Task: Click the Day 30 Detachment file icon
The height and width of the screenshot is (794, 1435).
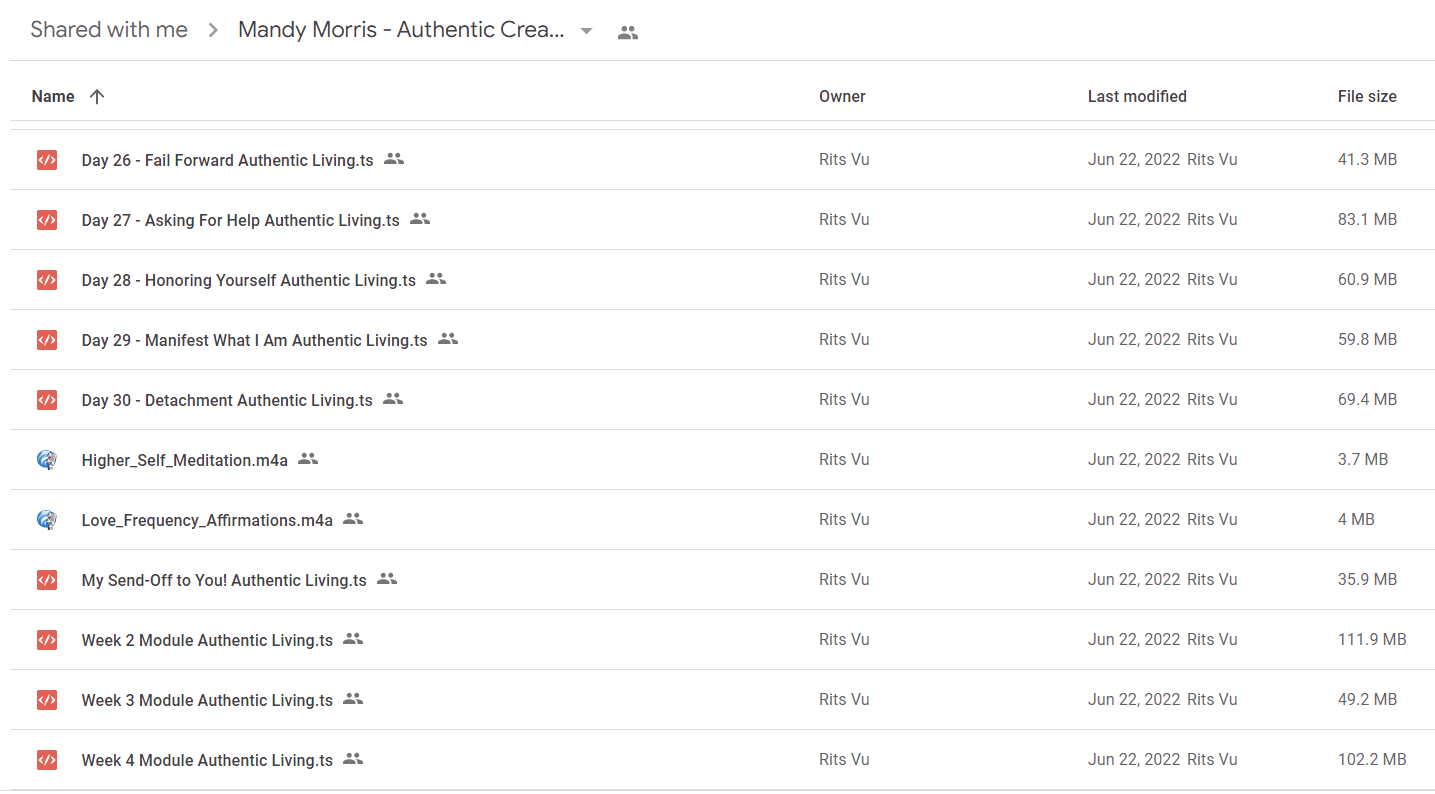Action: pyautogui.click(x=46, y=399)
